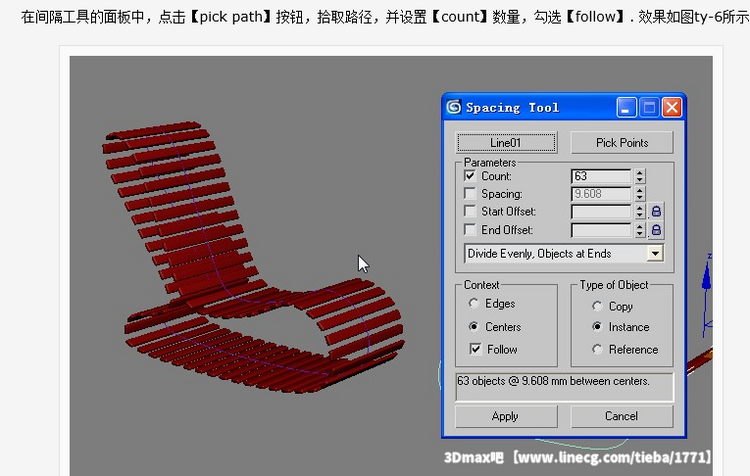Click the Spacing spinner arrows

pyautogui.click(x=640, y=194)
